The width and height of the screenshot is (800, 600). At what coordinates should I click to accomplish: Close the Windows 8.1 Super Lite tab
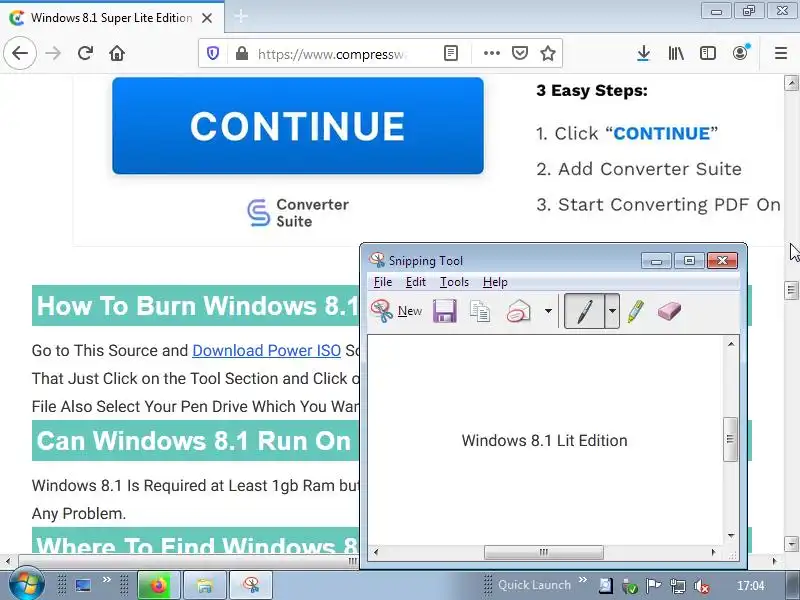[207, 18]
